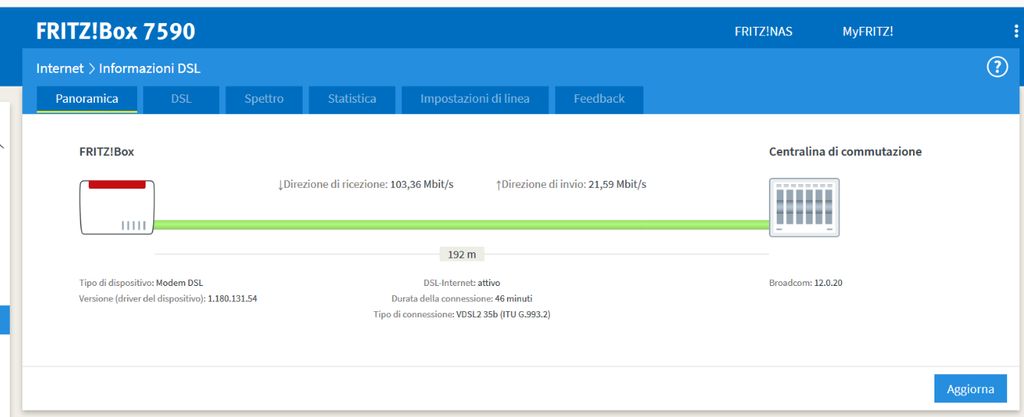Select connection duration 46 minuti
This screenshot has height=417, width=1024.
[x=513, y=299]
